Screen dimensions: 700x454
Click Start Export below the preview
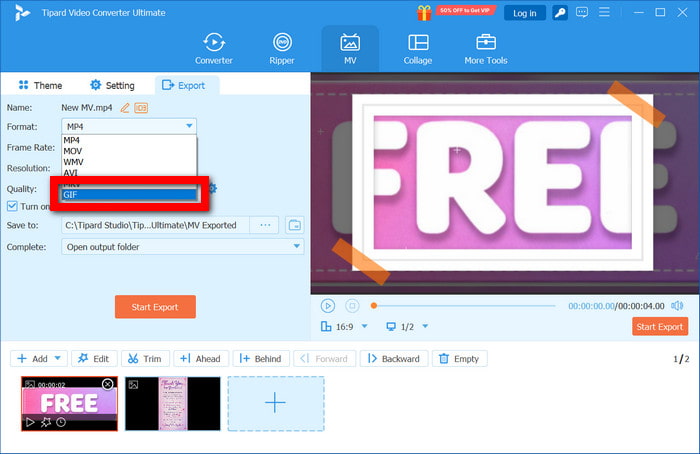point(660,327)
